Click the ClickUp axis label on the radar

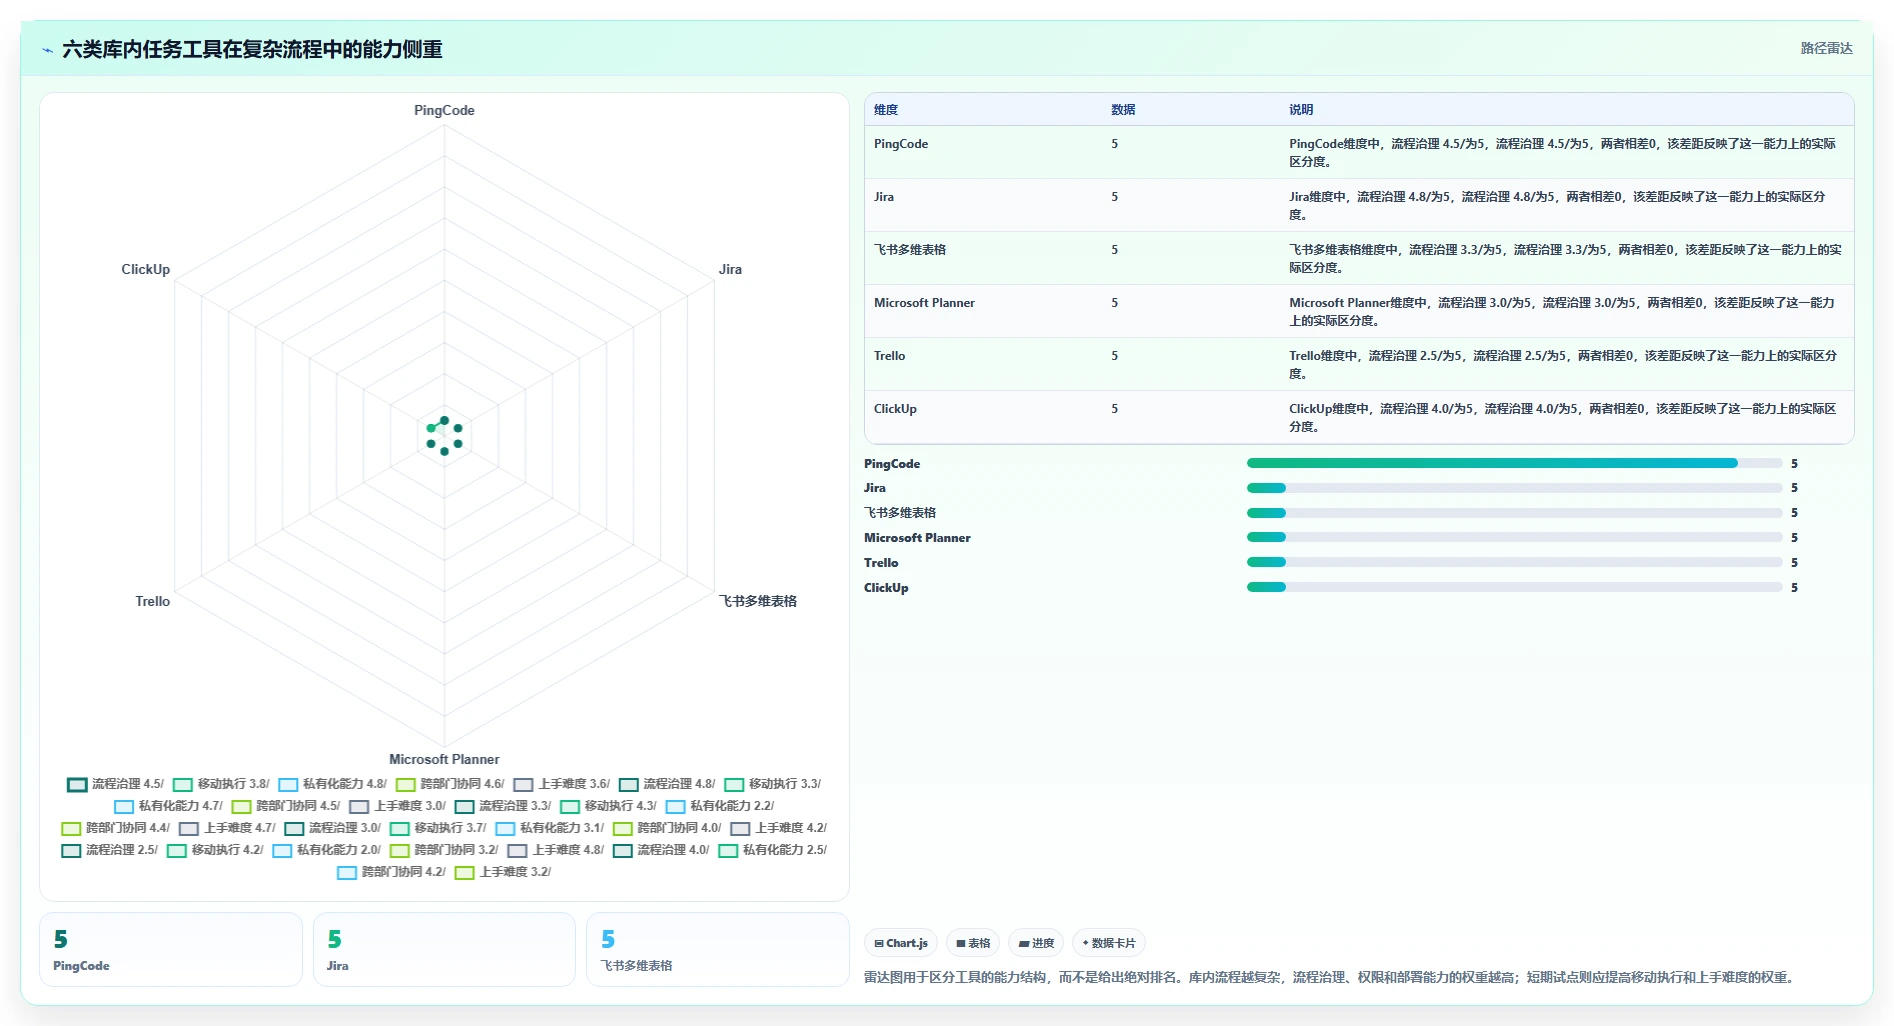coord(146,269)
